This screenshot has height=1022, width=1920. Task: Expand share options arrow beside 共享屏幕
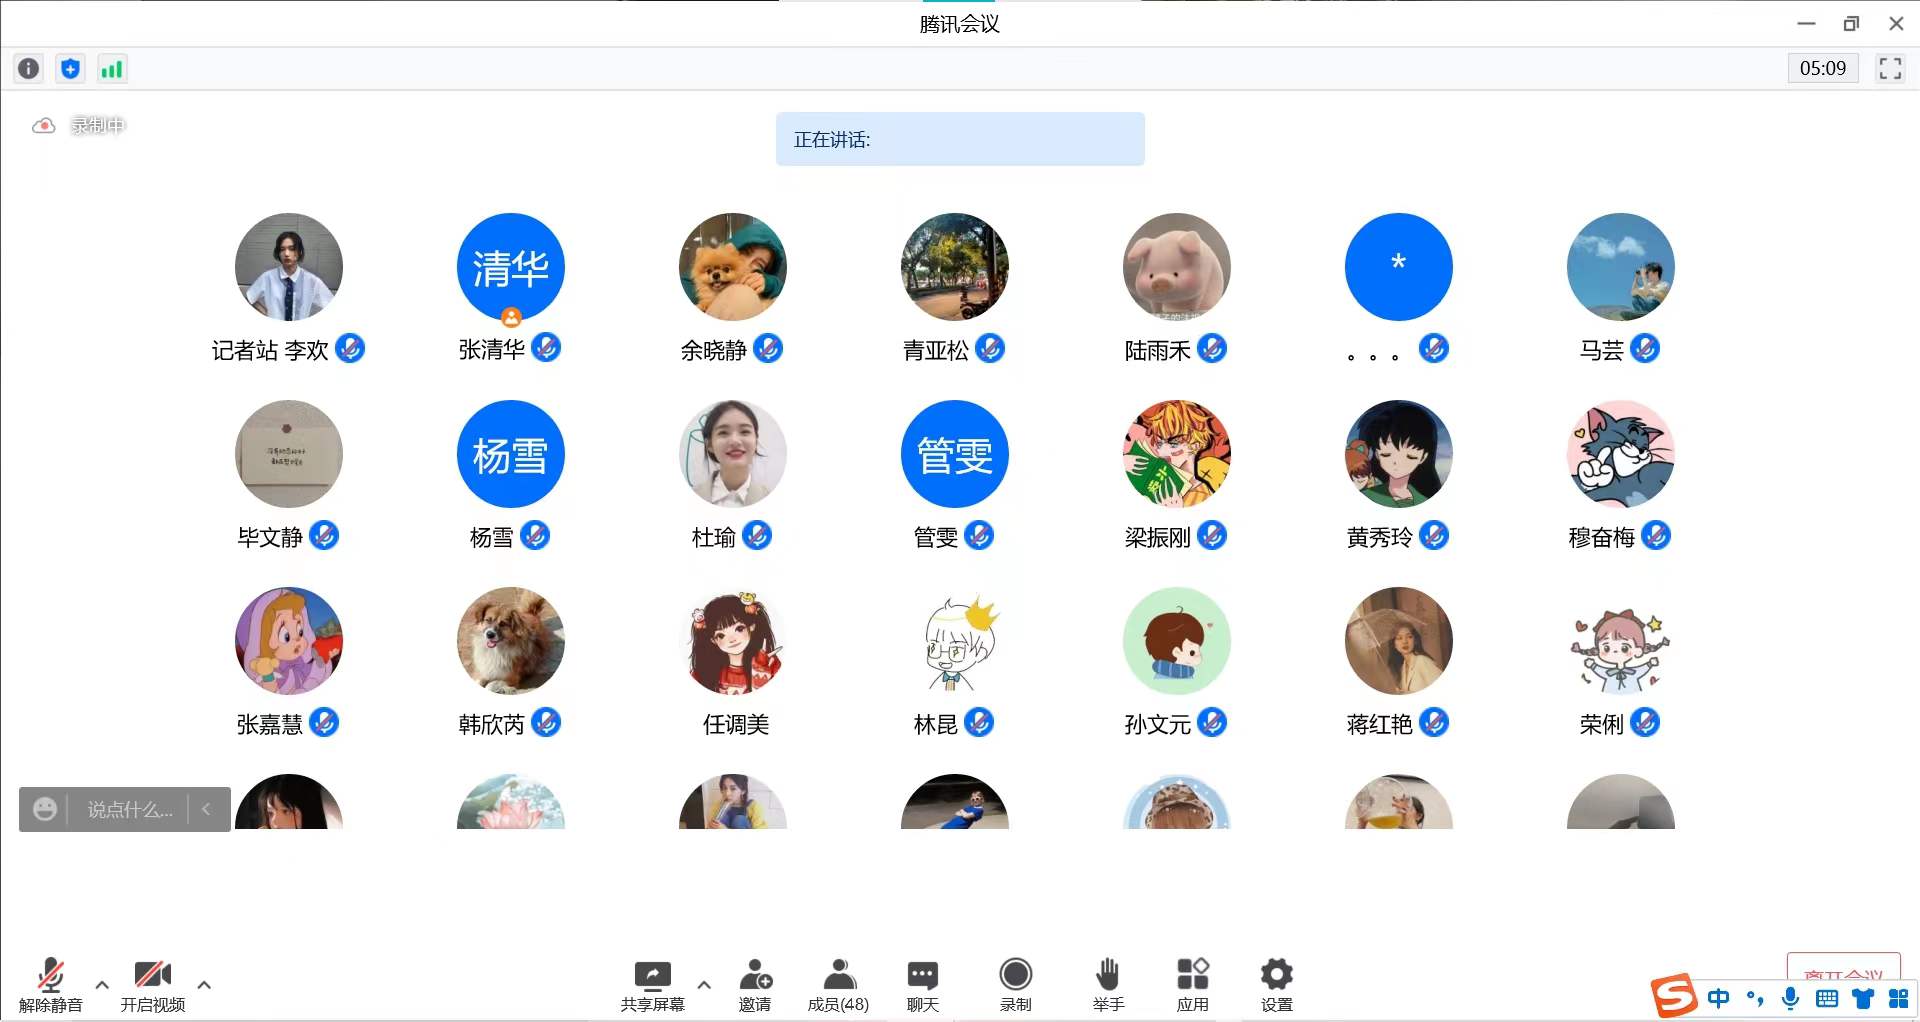click(704, 985)
